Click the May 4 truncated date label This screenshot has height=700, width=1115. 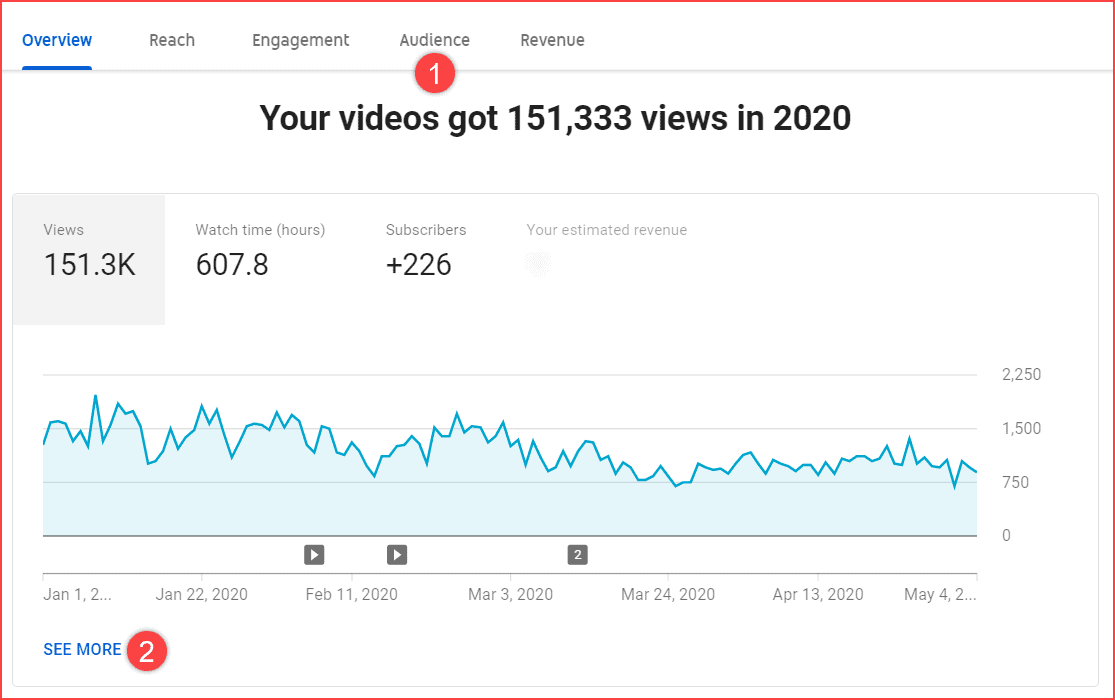click(938, 594)
